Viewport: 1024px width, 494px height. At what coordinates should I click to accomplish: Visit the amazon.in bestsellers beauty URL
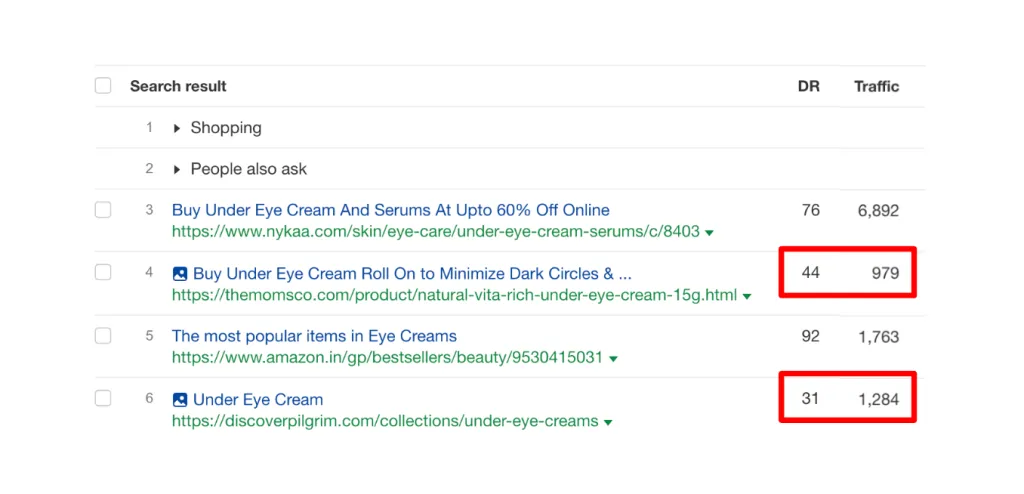387,358
